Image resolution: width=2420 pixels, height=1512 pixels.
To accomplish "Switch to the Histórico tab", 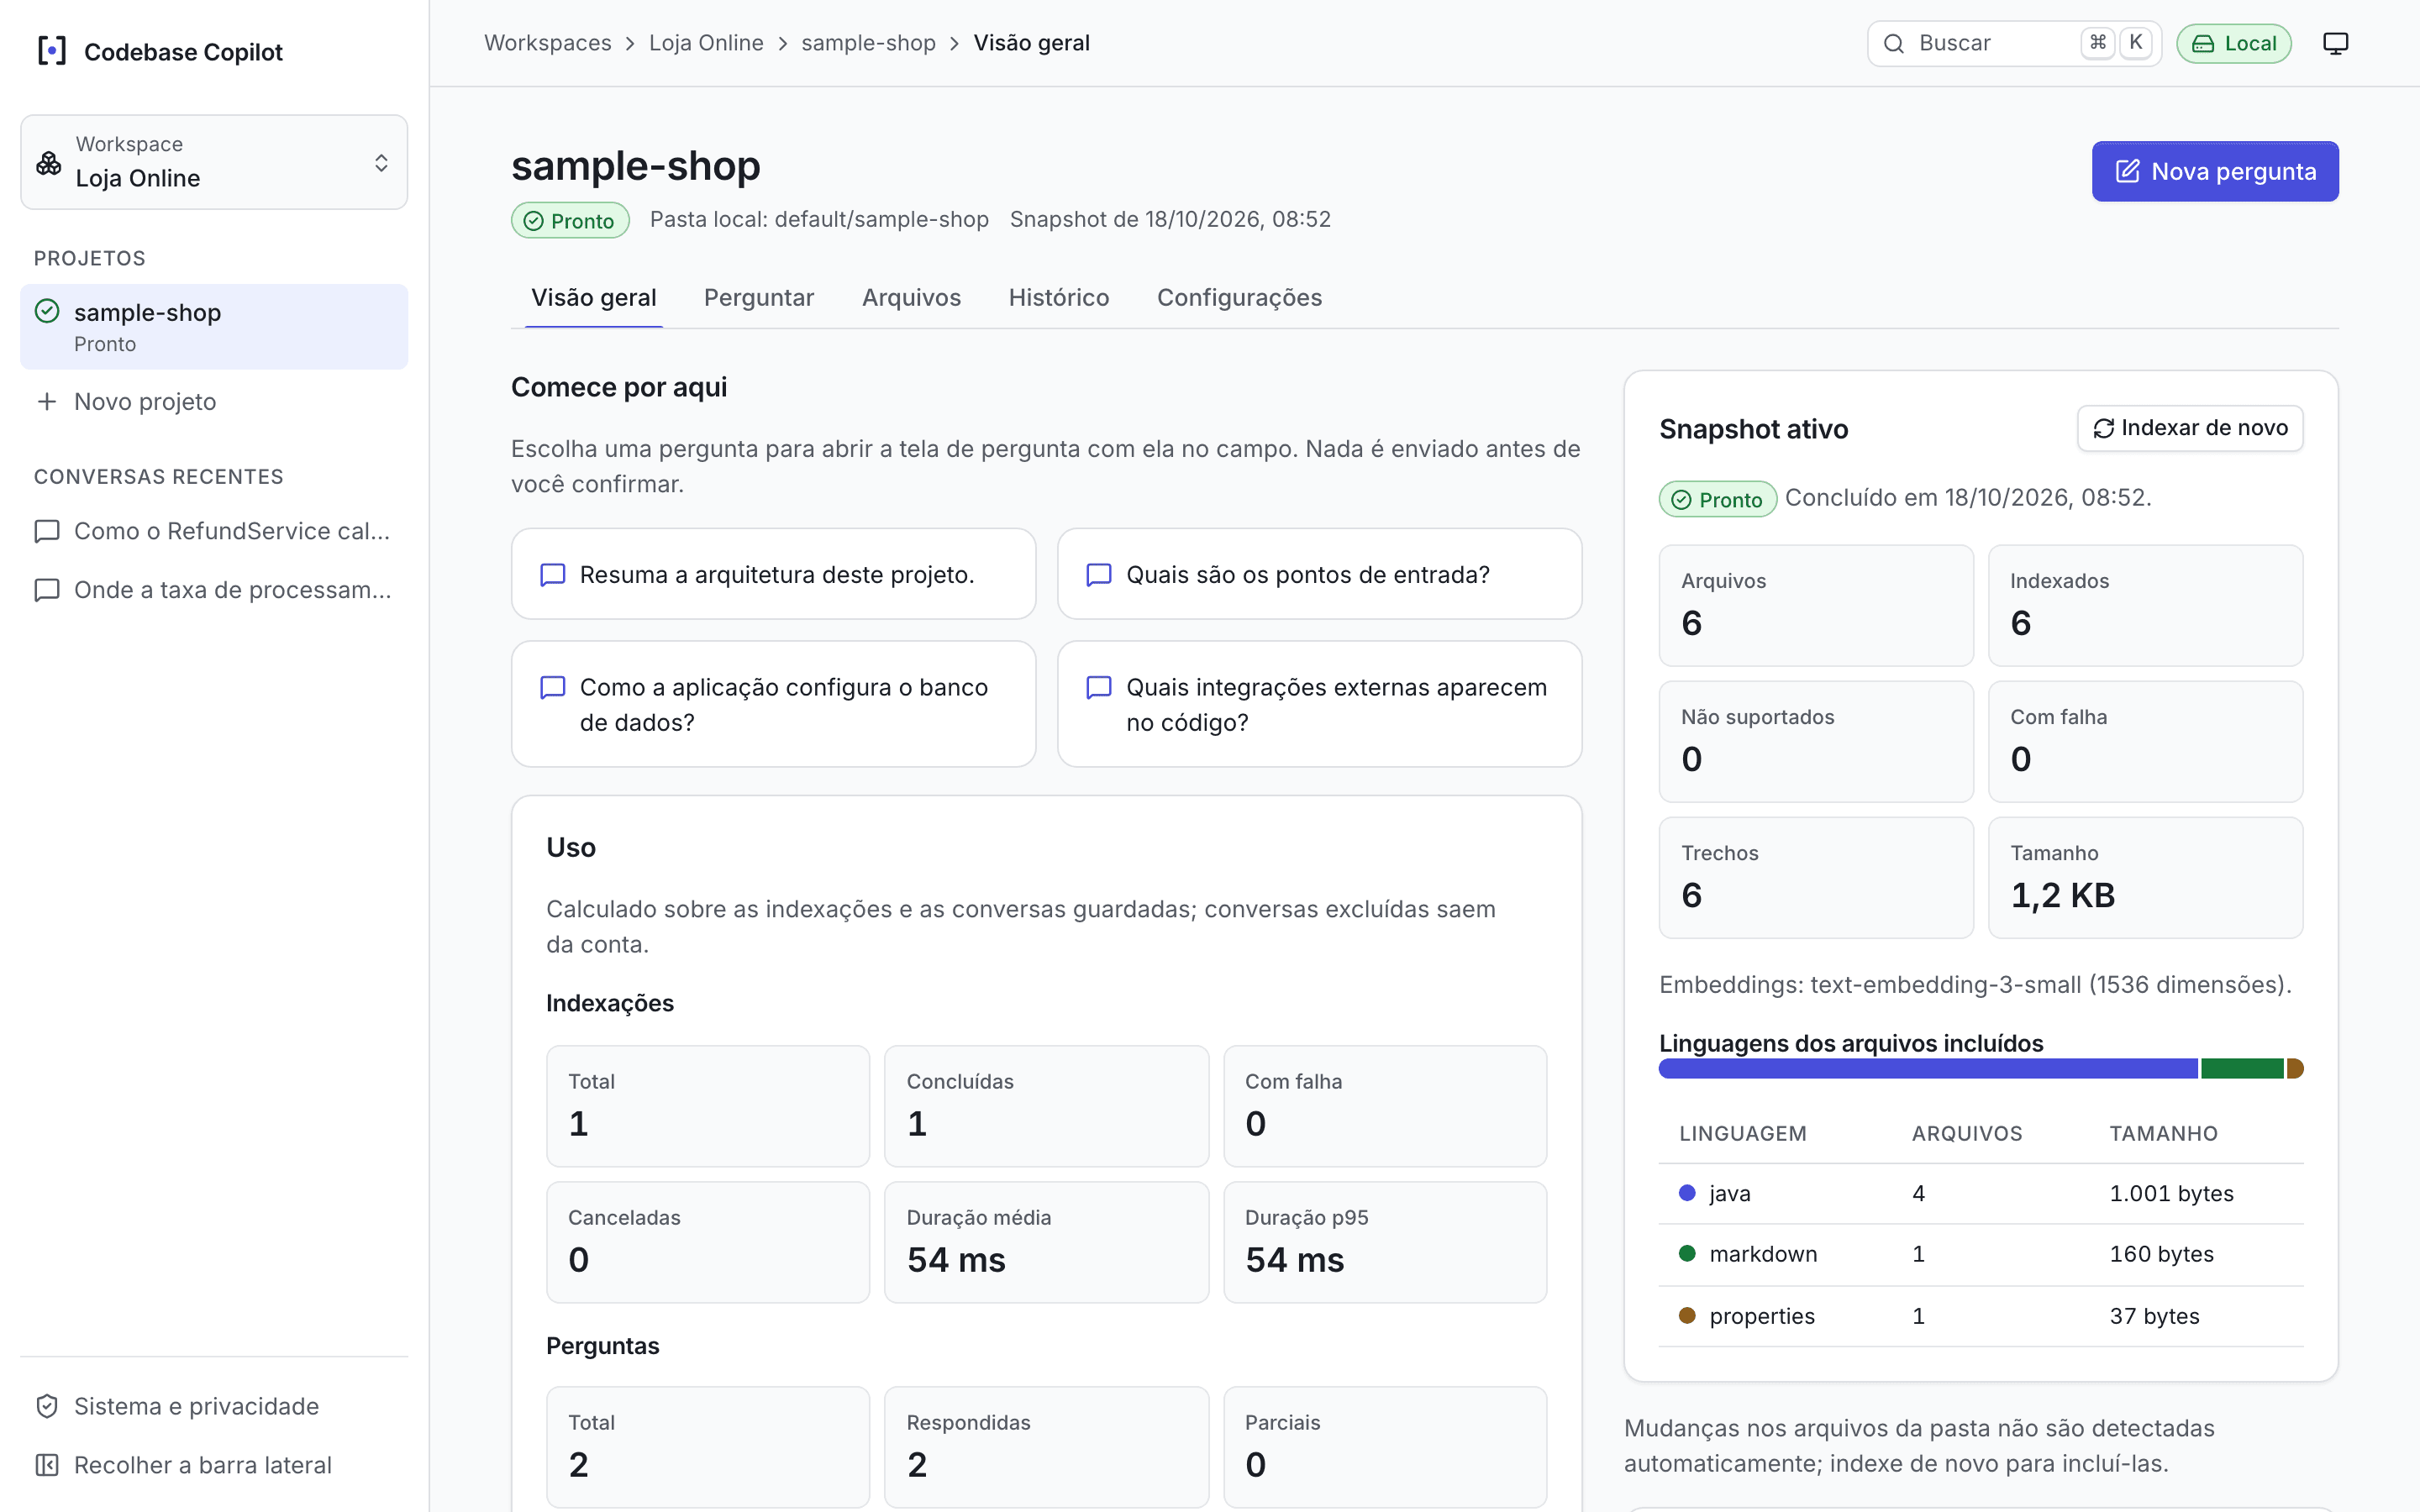I will [1059, 298].
